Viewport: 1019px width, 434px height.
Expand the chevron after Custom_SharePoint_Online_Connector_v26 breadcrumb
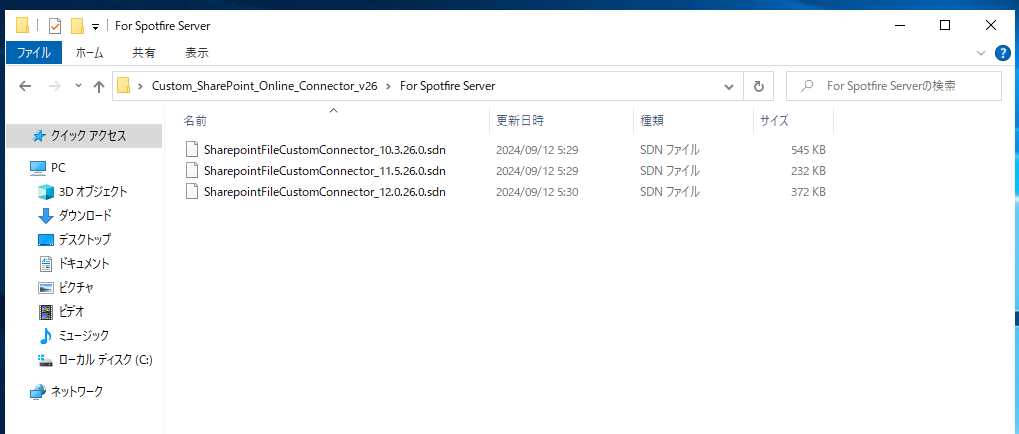pos(389,86)
